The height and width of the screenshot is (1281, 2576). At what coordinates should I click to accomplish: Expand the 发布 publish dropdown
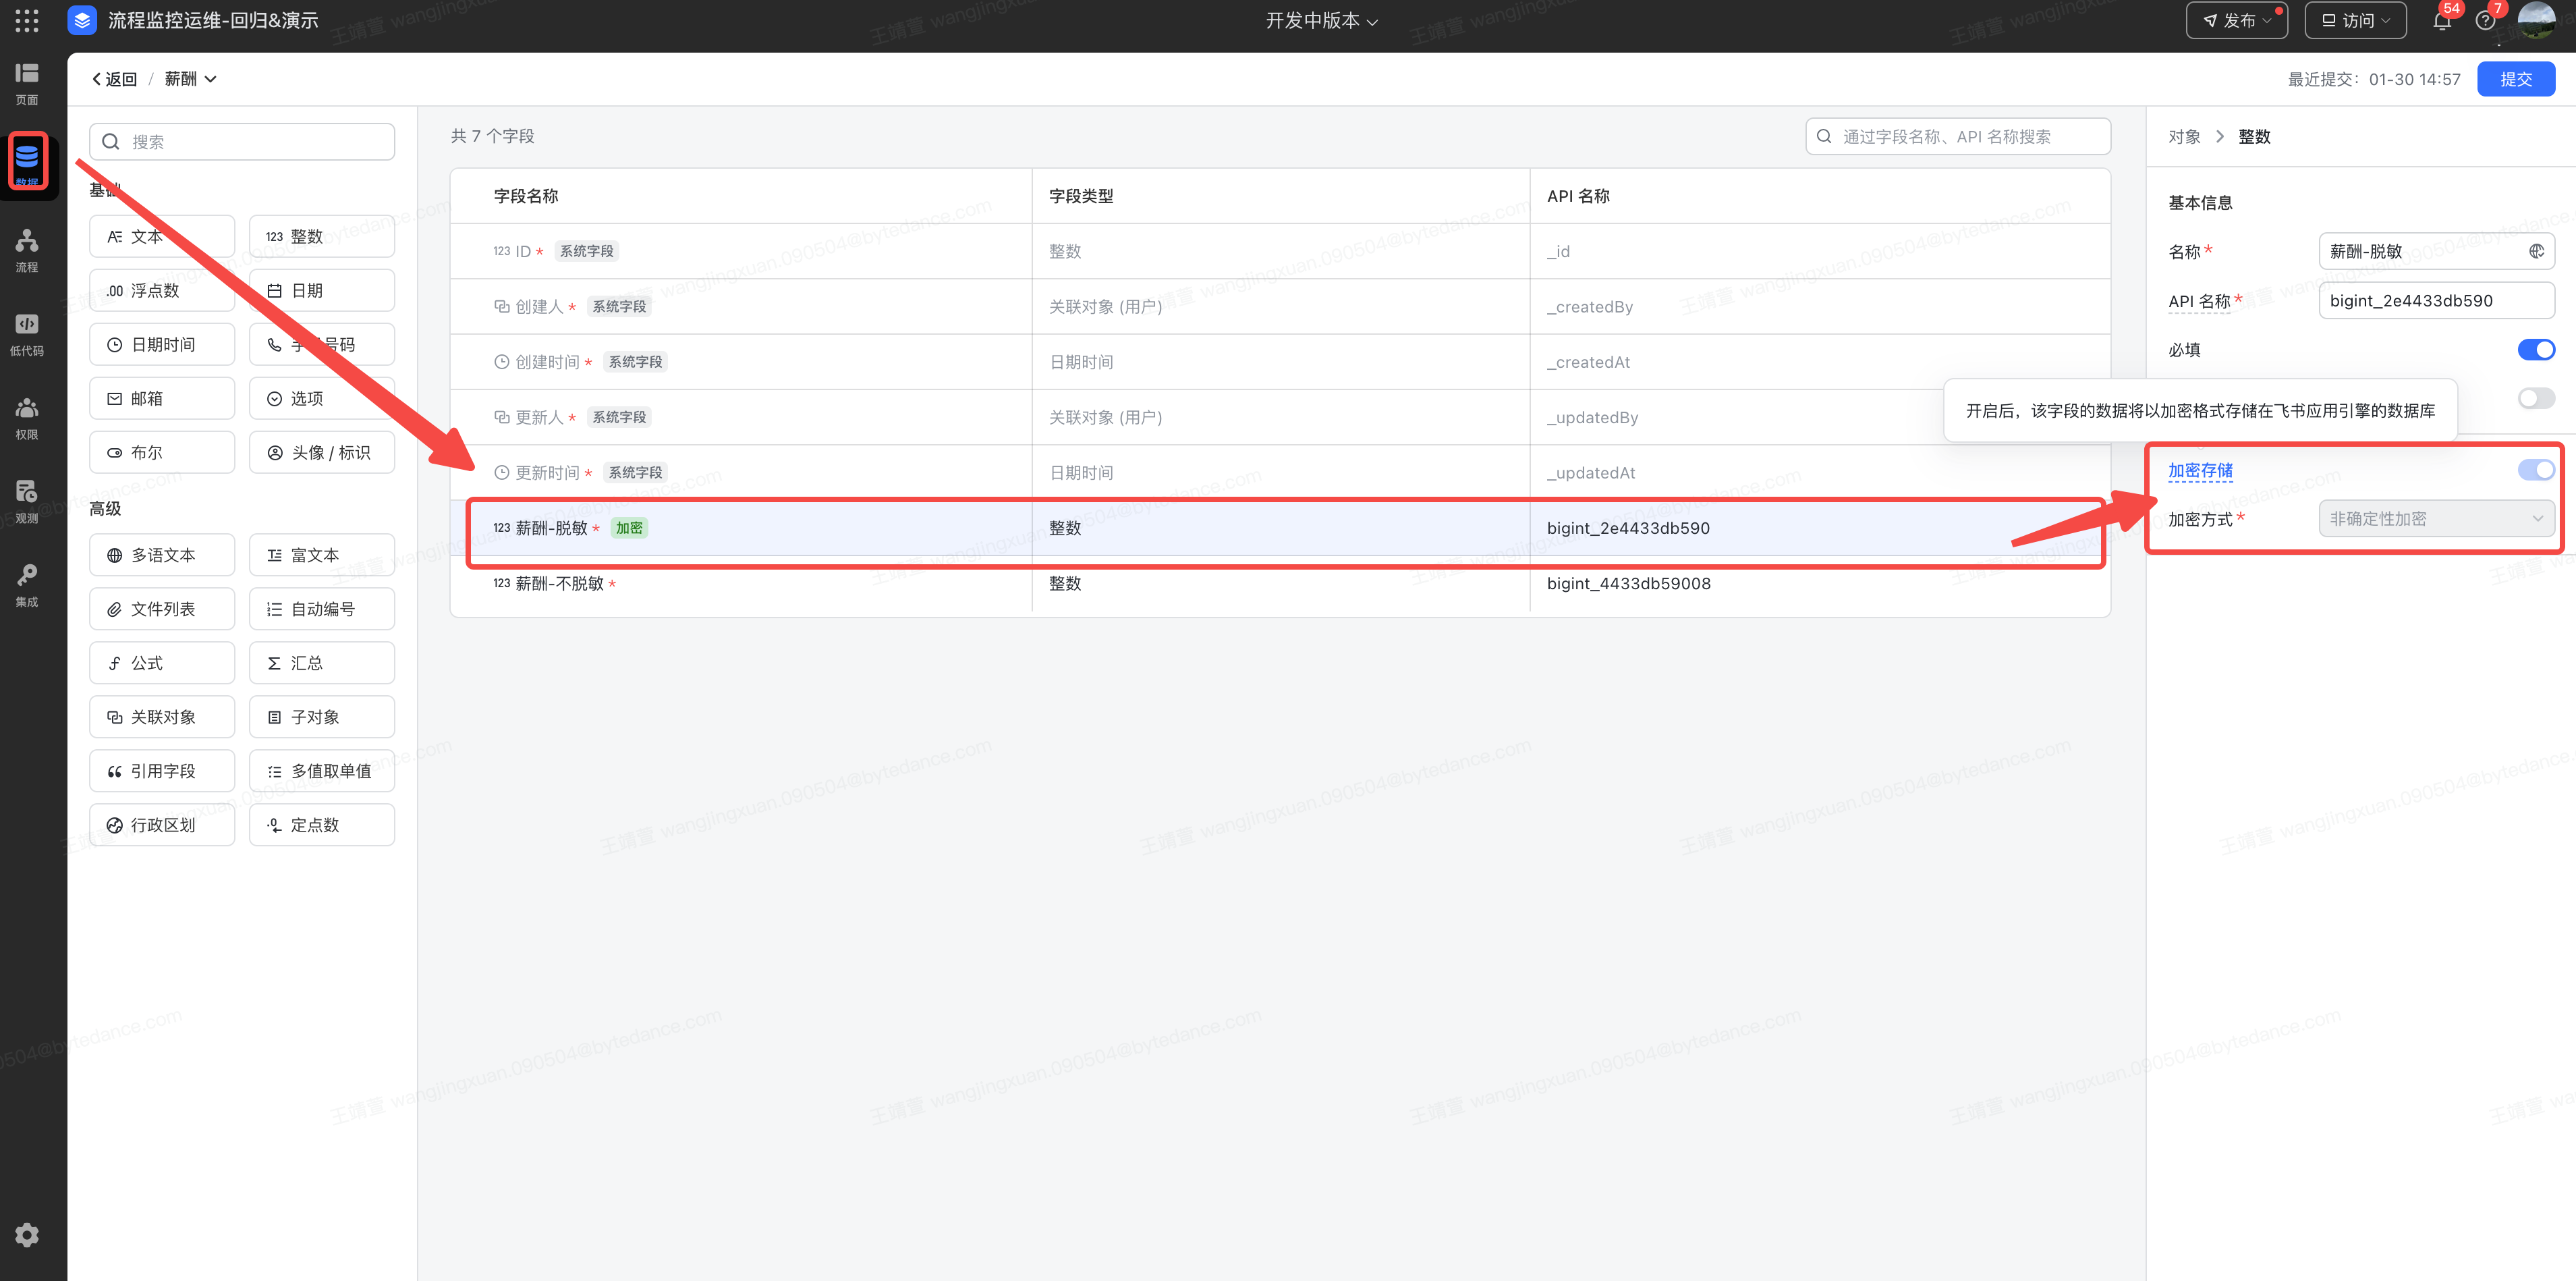2236,20
